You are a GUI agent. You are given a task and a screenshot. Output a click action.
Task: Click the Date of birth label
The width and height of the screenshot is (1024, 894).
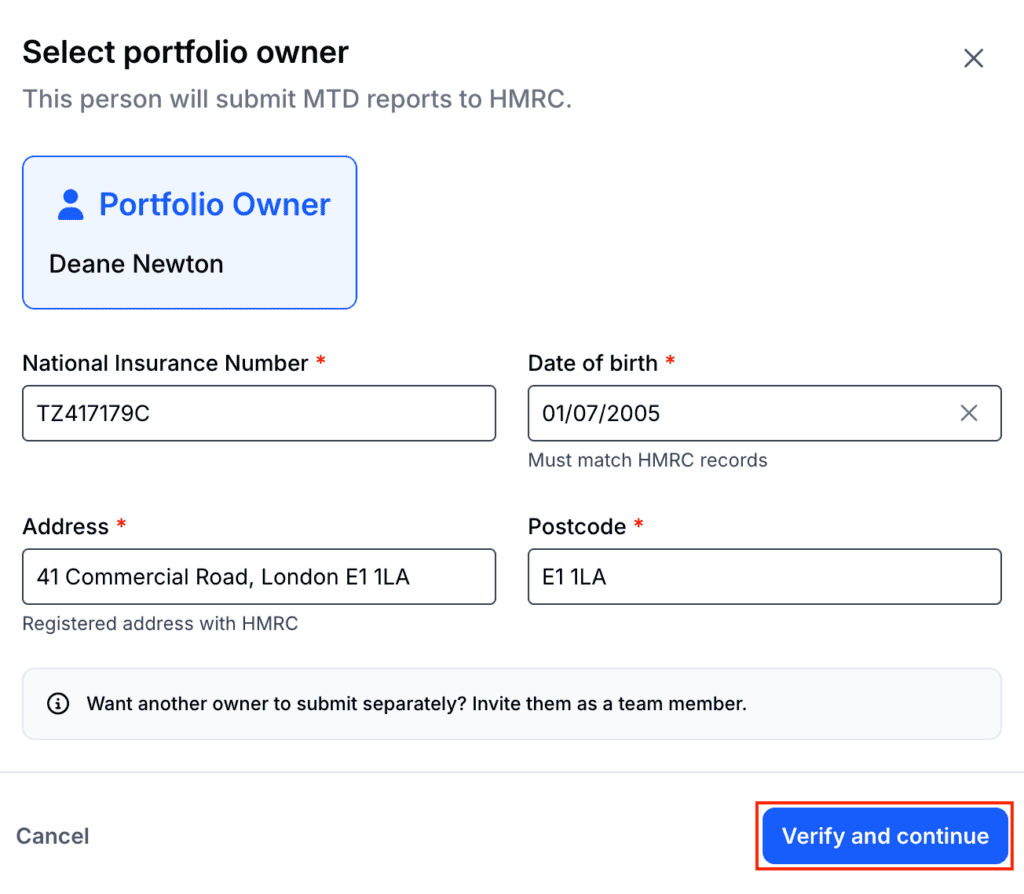coord(592,363)
